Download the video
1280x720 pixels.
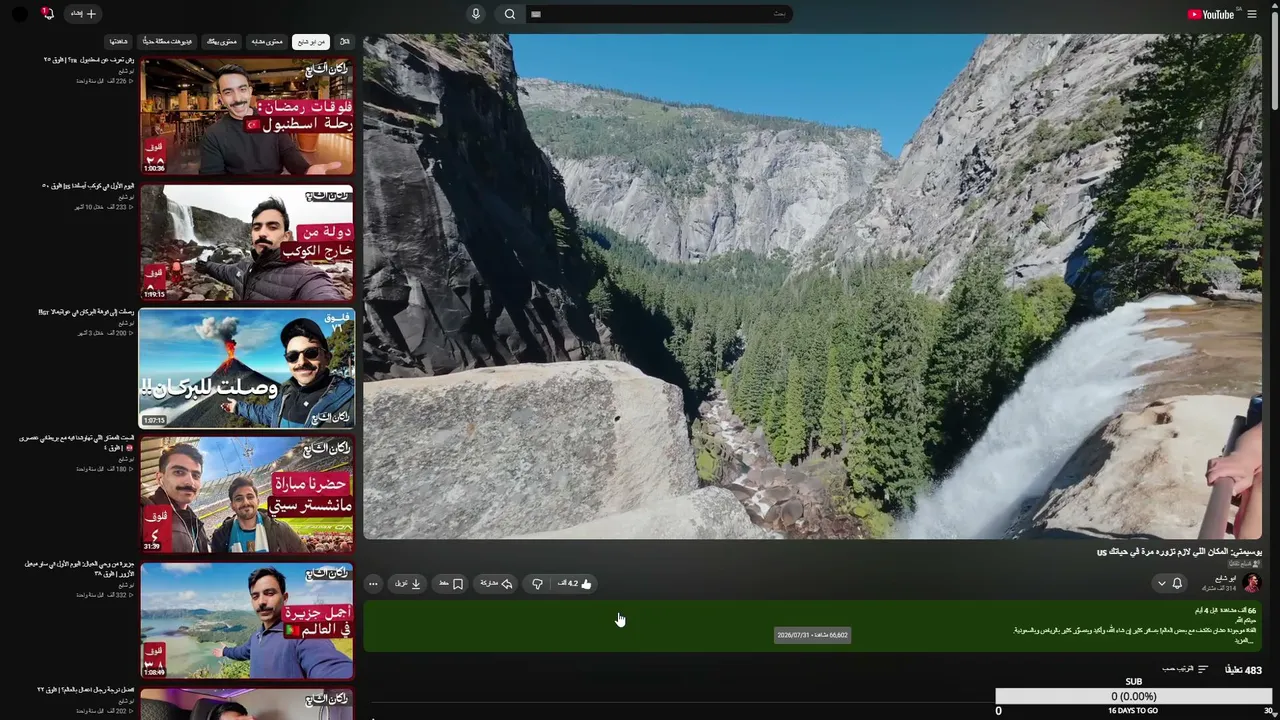408,584
